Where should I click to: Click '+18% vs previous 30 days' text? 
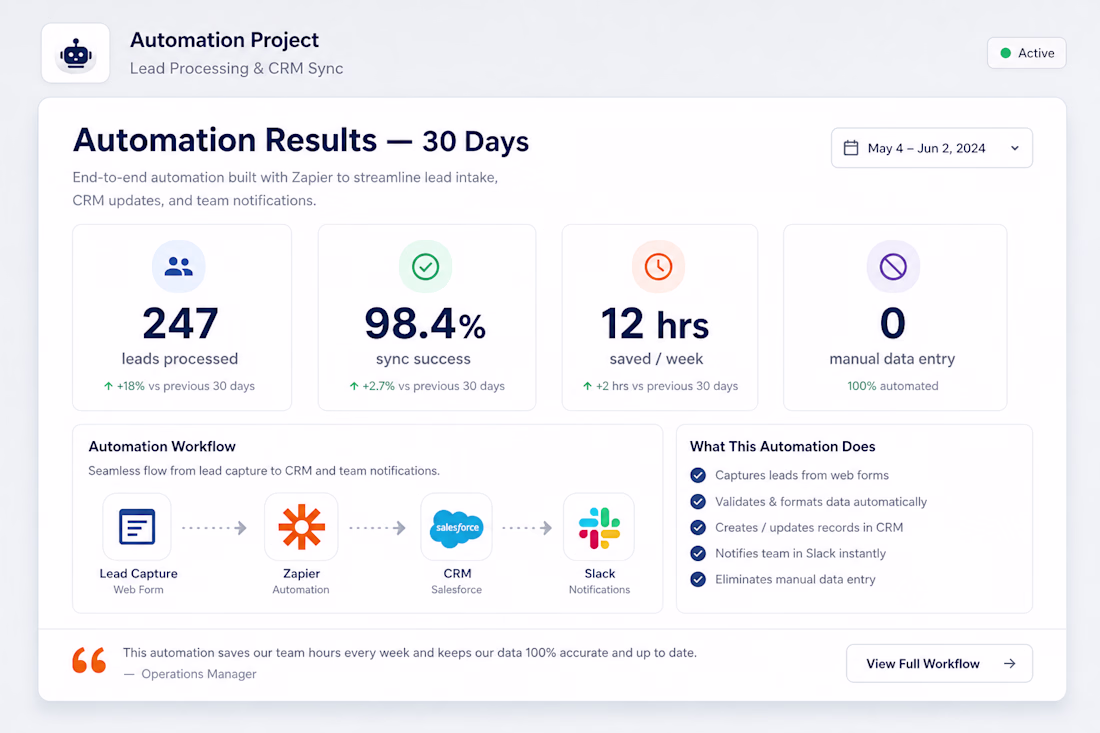185,386
